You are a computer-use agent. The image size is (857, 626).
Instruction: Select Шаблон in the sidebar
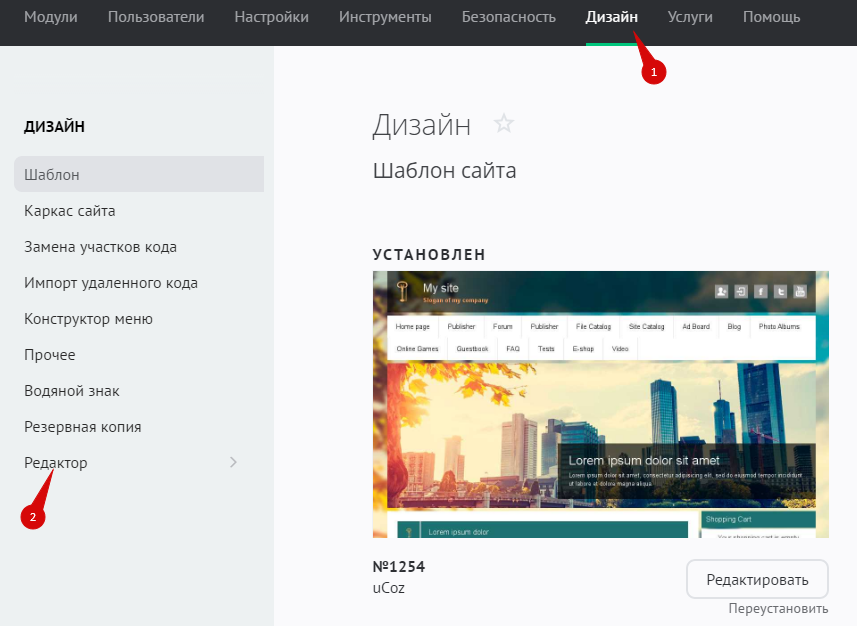point(52,175)
